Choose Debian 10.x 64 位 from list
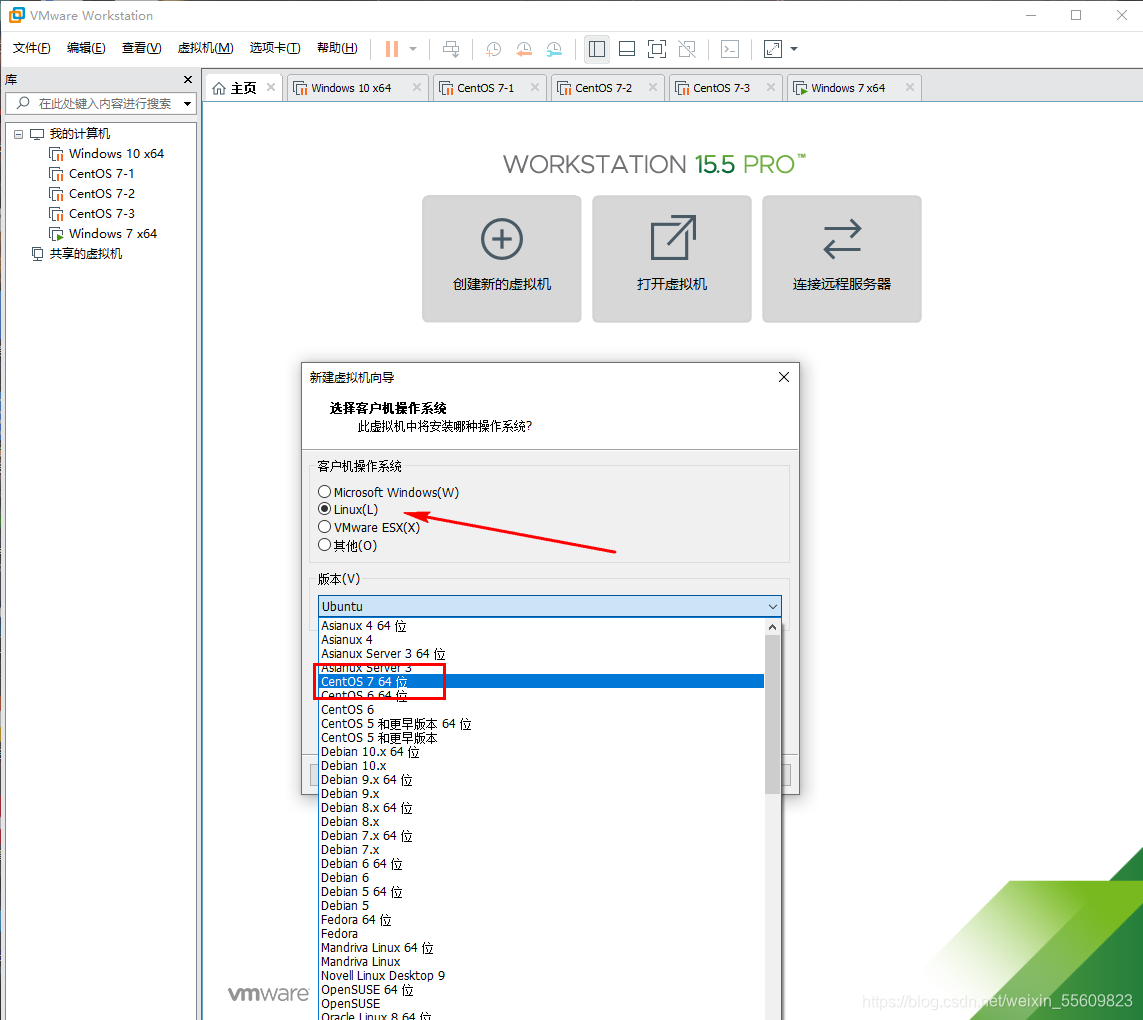The width and height of the screenshot is (1143, 1020). pos(542,752)
